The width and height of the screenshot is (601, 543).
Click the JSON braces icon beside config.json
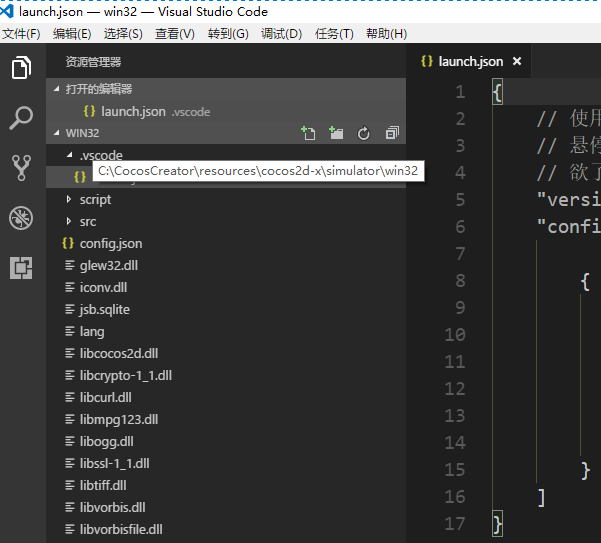[x=68, y=243]
